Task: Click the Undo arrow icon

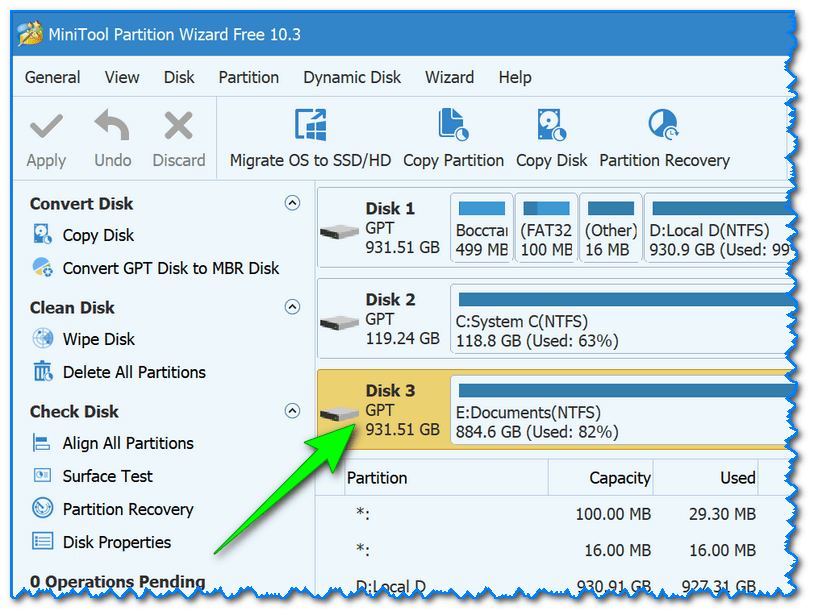Action: [x=113, y=126]
